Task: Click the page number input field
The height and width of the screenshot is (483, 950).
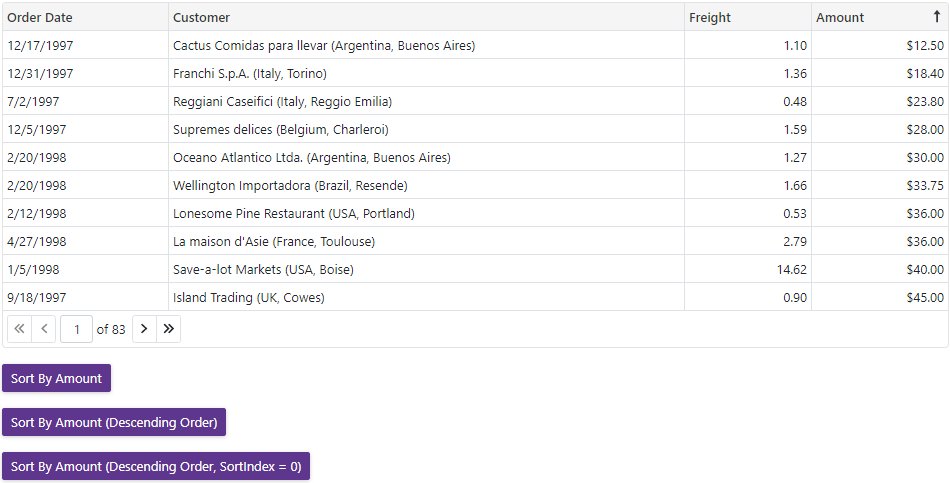Action: pos(76,329)
